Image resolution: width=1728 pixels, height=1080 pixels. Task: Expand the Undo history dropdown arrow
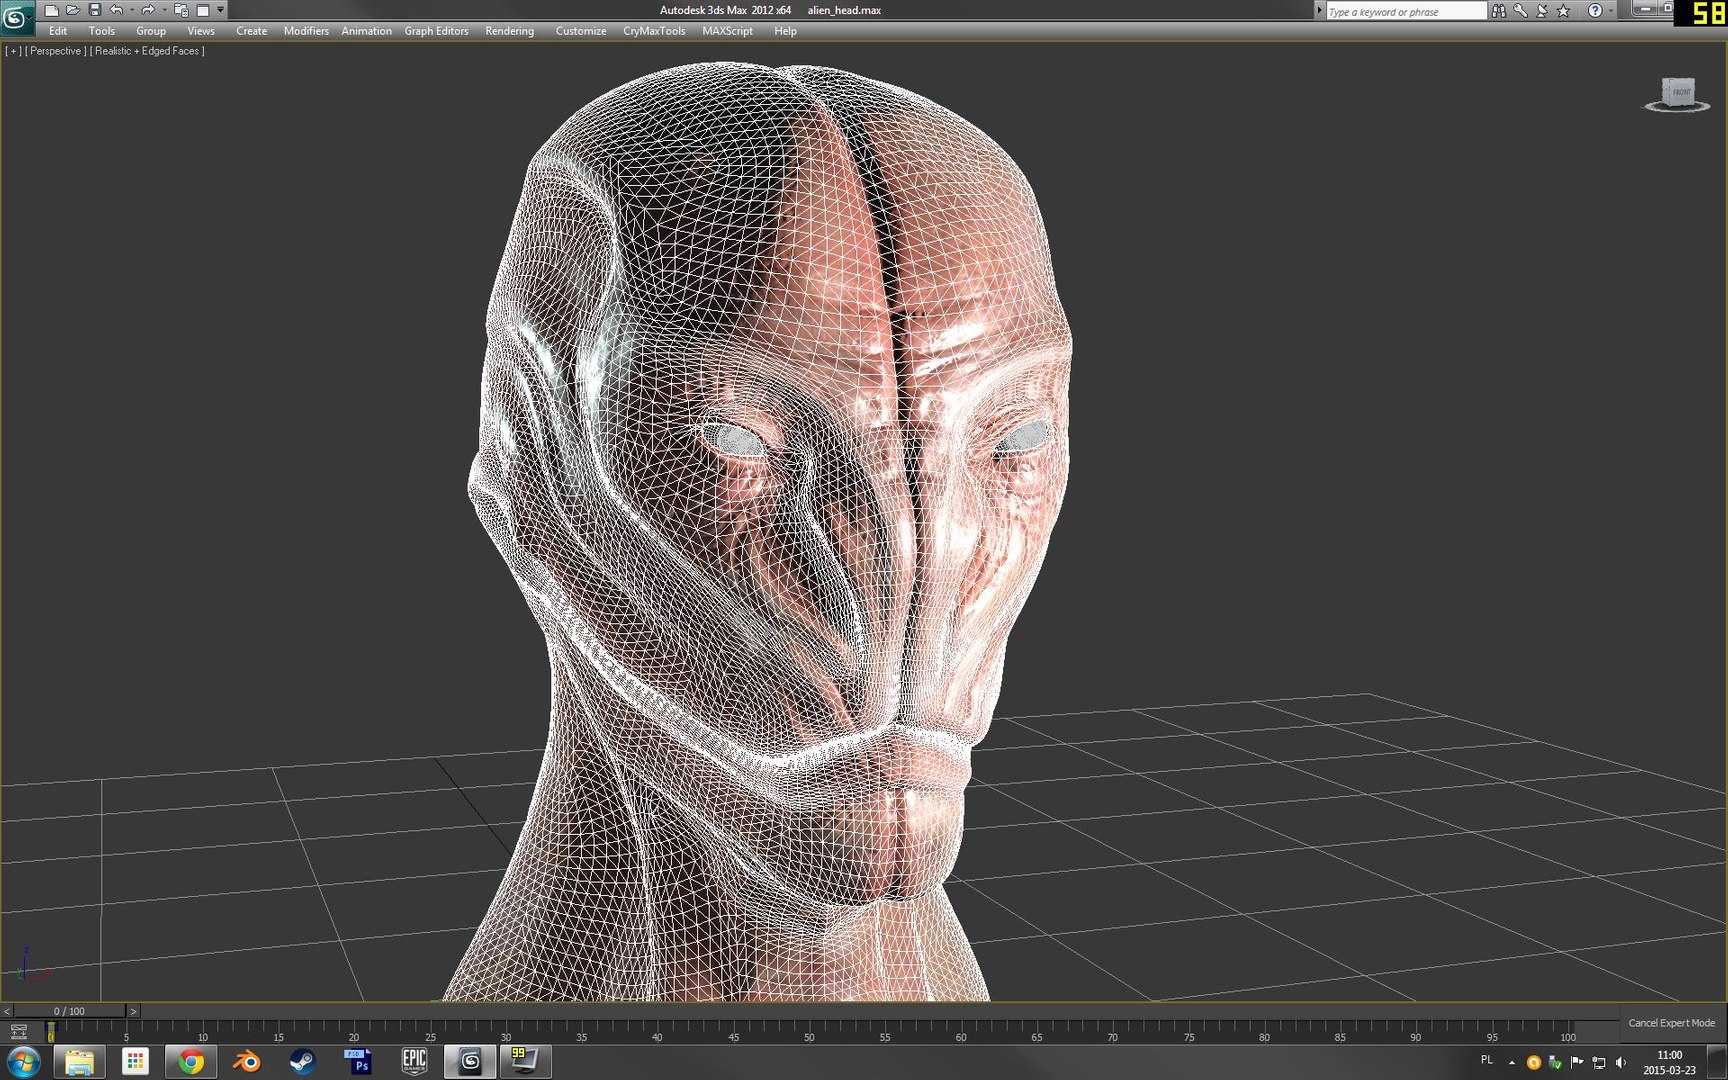132,10
